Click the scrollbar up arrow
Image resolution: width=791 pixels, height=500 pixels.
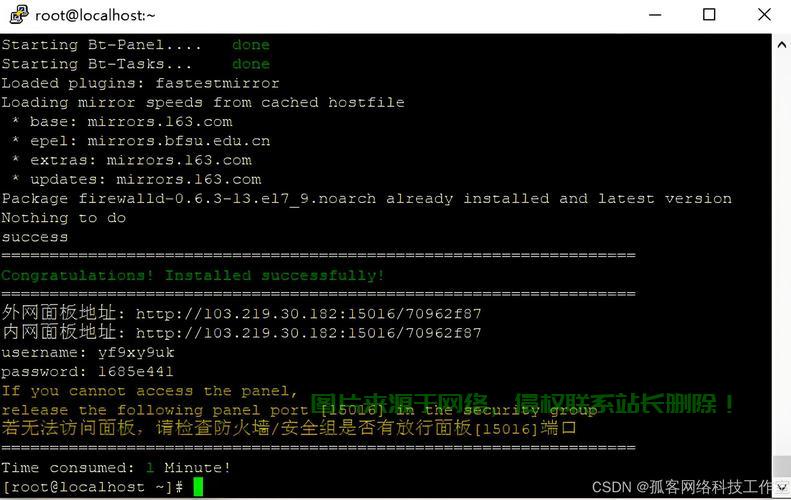[781, 44]
